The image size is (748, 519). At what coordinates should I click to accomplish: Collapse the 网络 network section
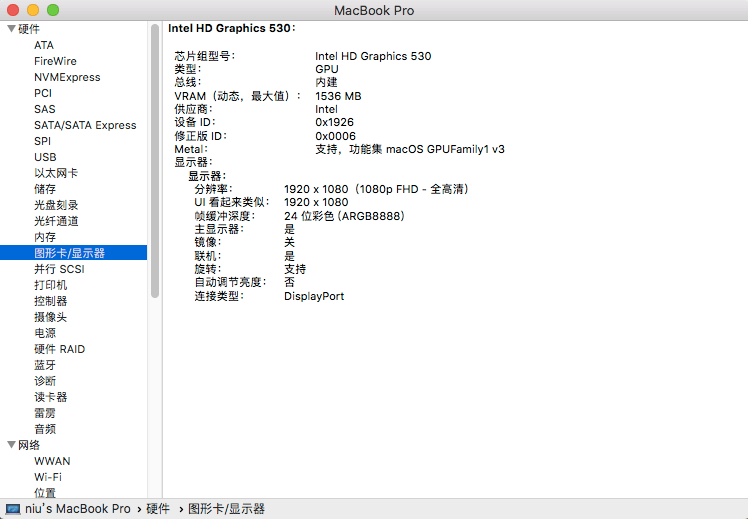coord(11,445)
